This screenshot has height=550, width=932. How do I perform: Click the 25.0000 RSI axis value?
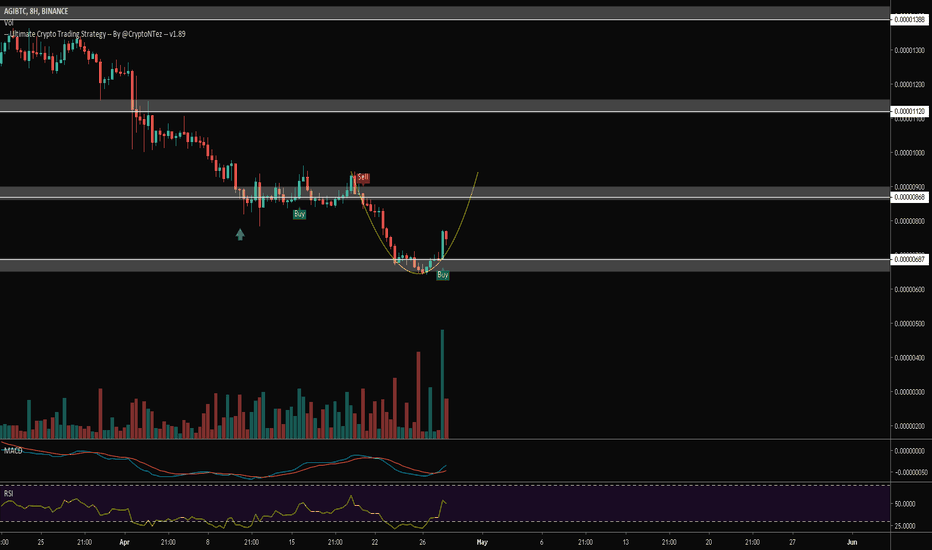pos(905,526)
